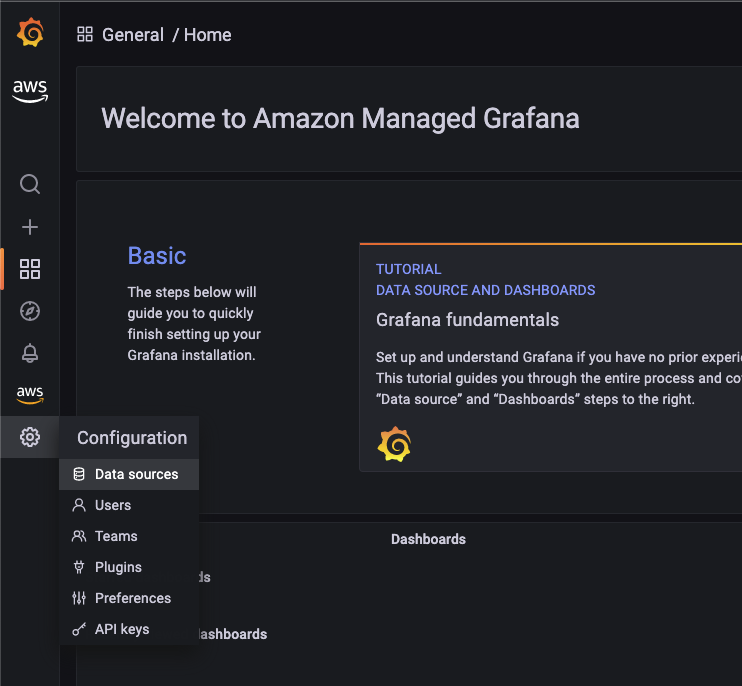The image size is (742, 686).
Task: Open Plugins from the Configuration menu
Action: tap(129, 567)
